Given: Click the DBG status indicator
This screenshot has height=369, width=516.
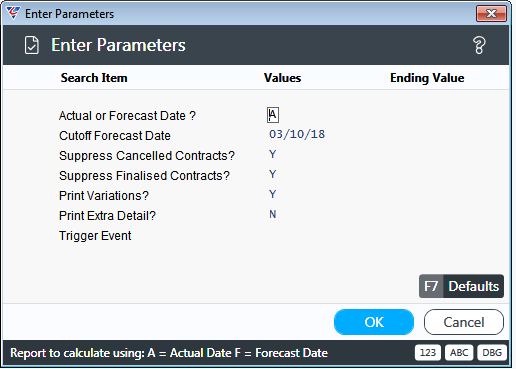Looking at the screenshot, I should [x=492, y=353].
